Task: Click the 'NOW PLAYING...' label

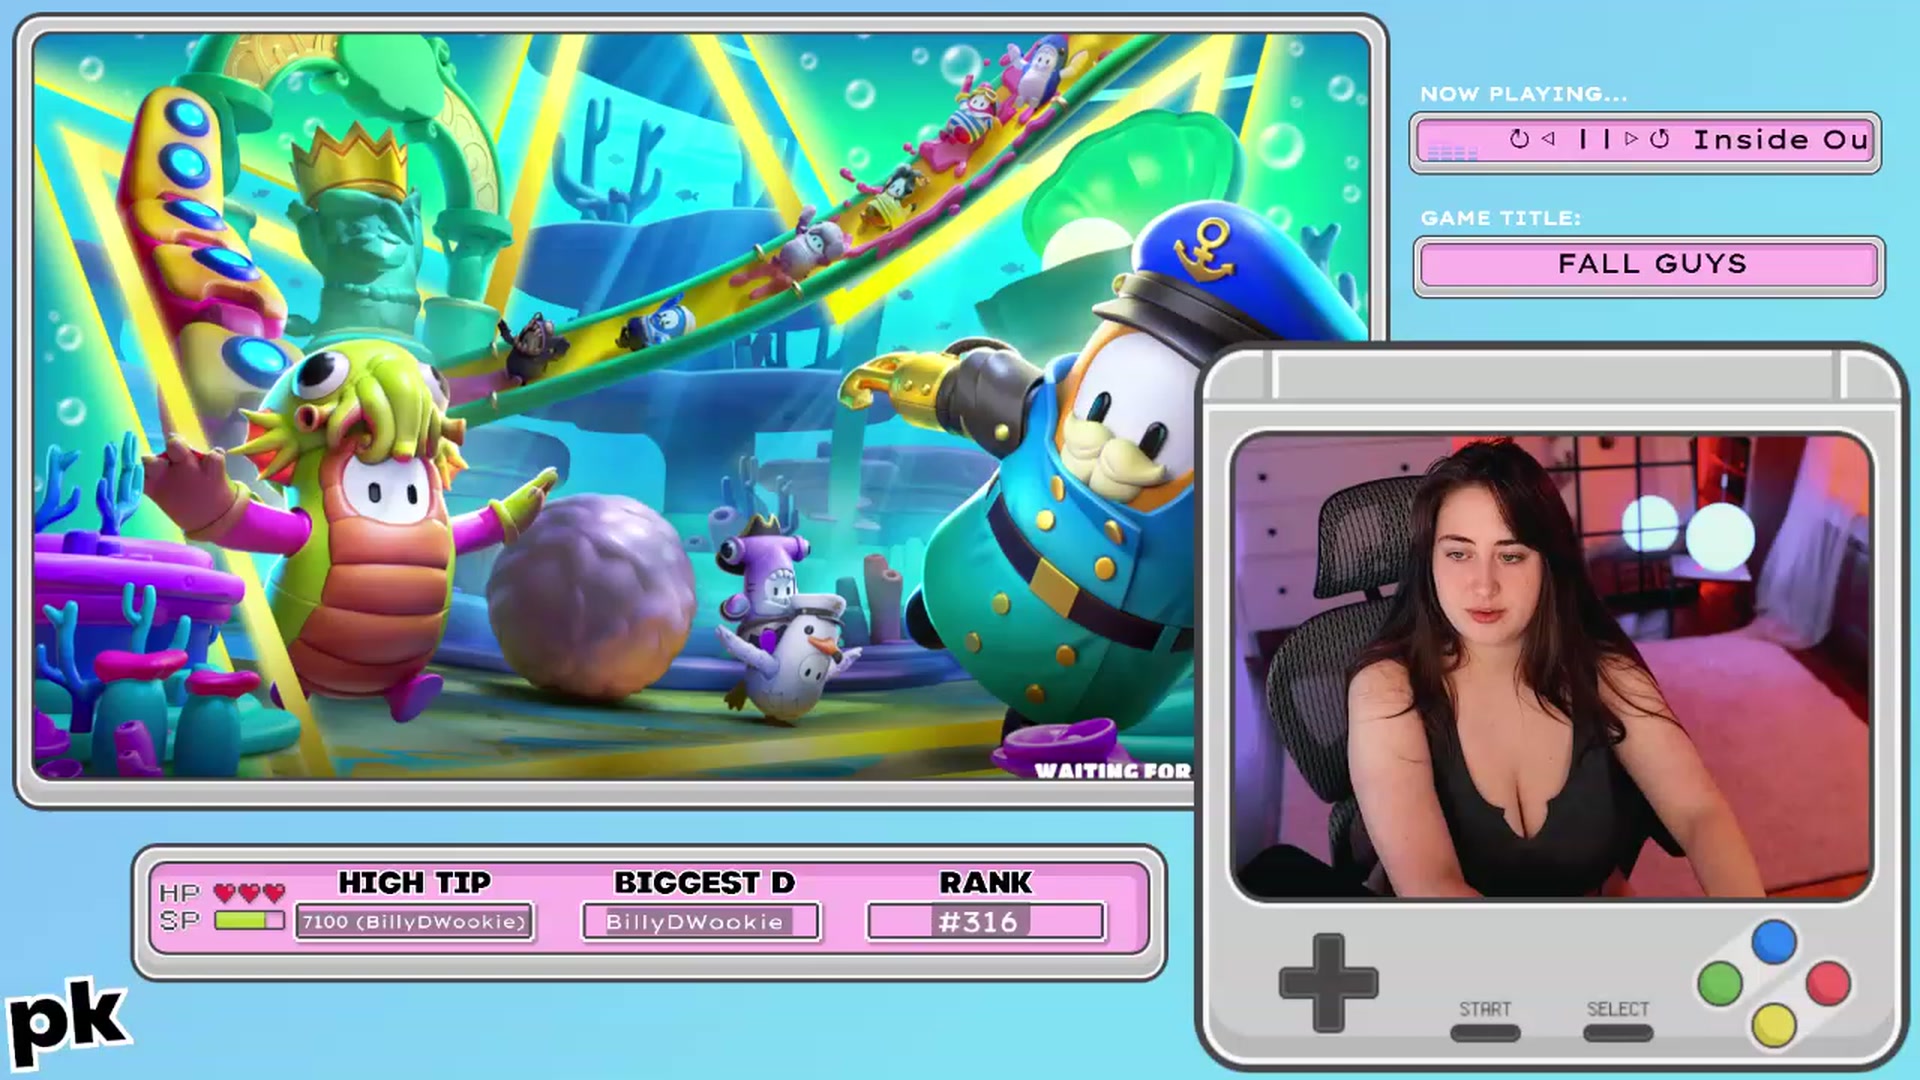Action: click(1523, 94)
